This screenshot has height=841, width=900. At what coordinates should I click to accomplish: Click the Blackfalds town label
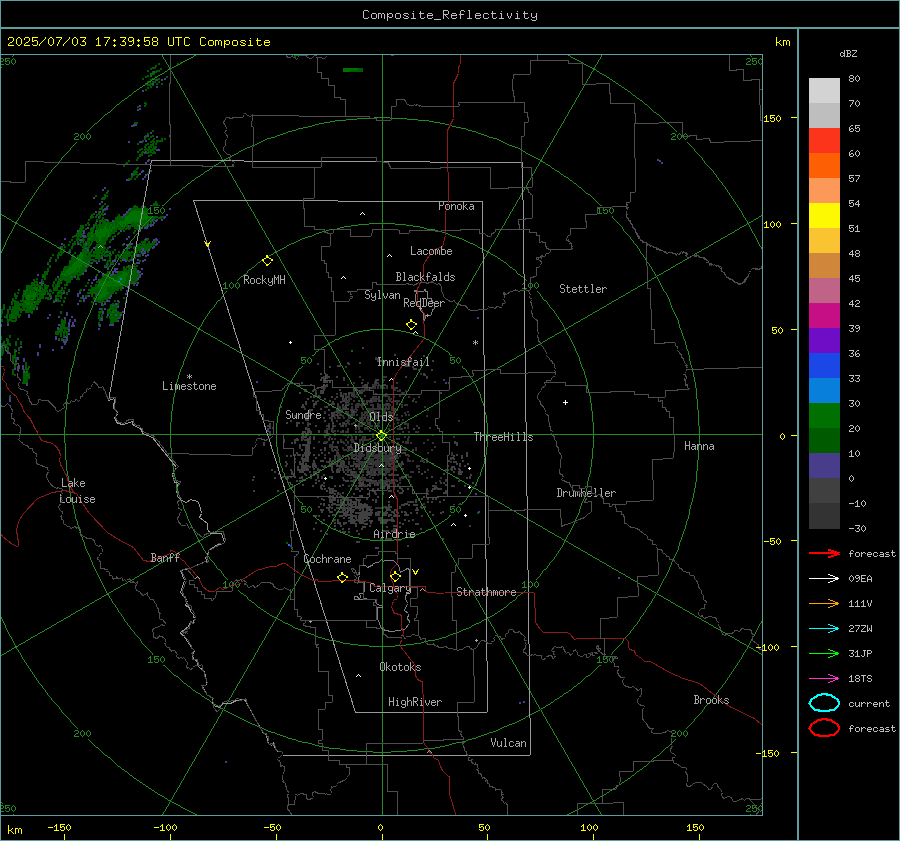(425, 277)
